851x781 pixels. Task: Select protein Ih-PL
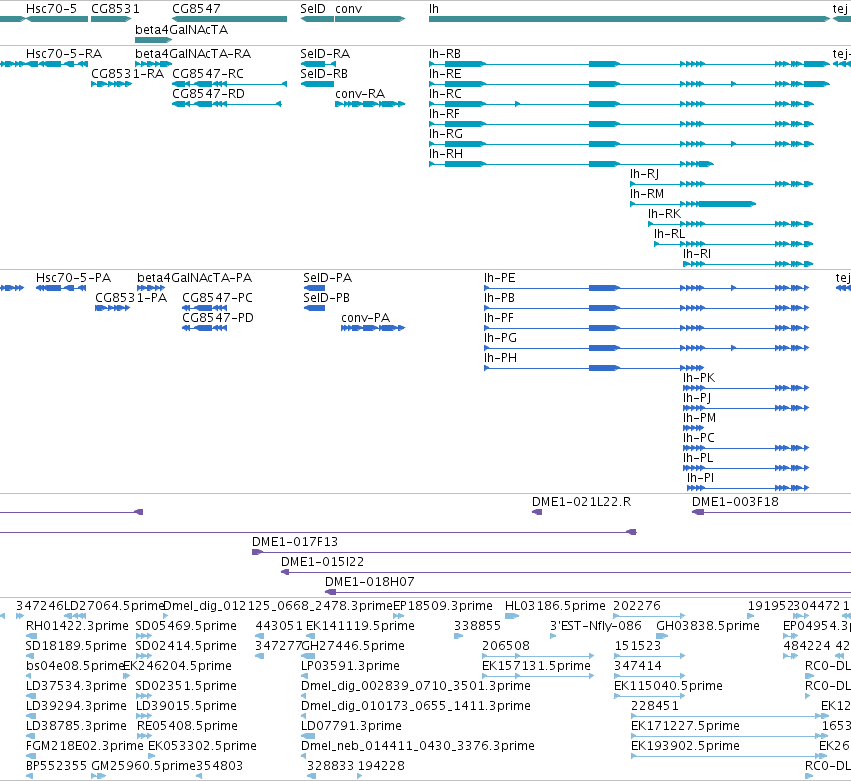click(x=698, y=459)
